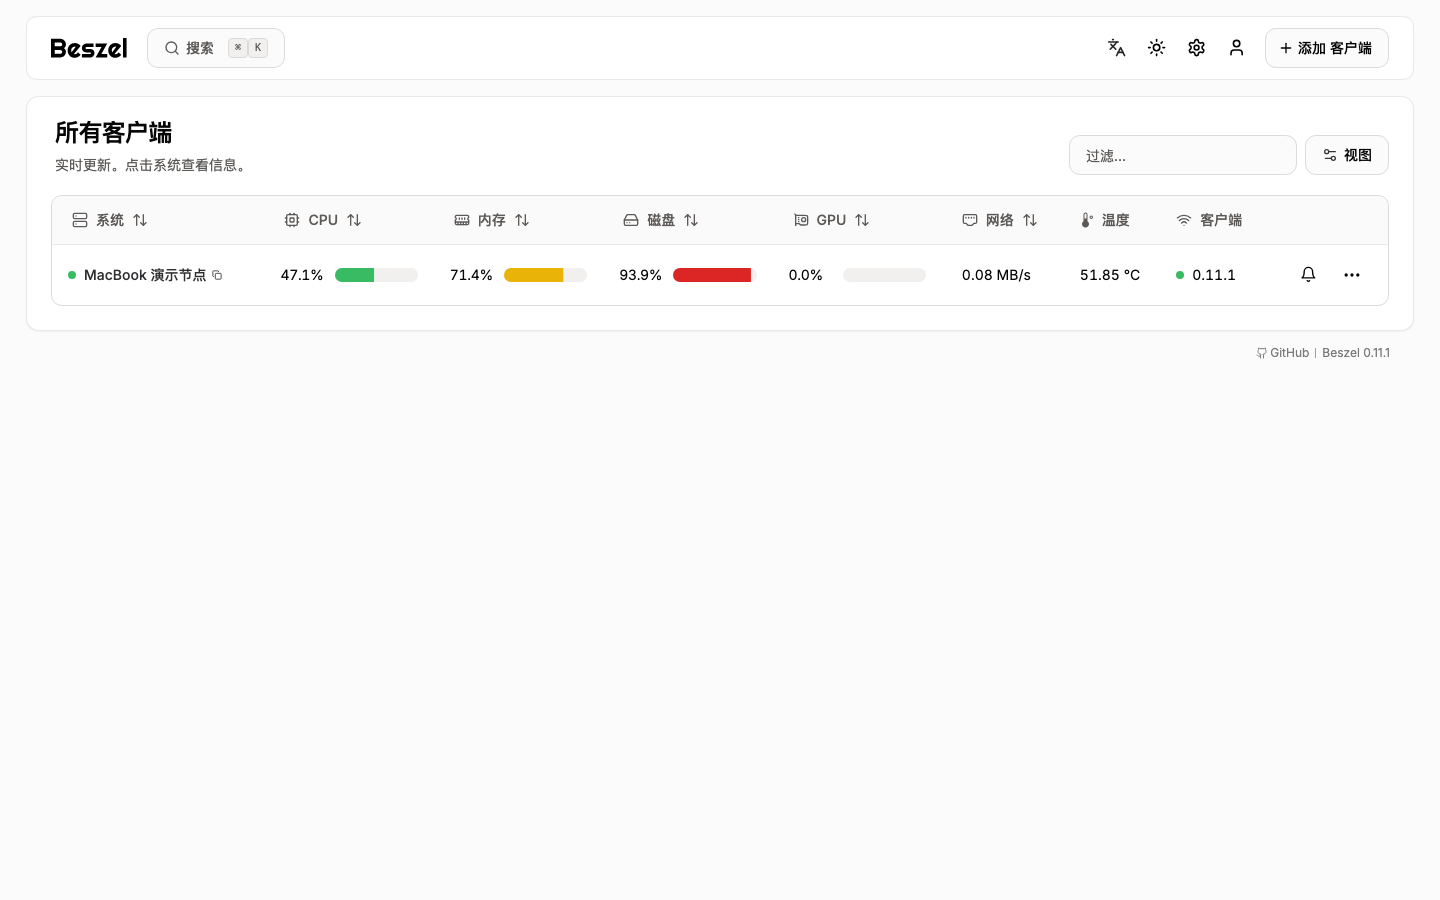
Task: Open the 搜索 search box
Action: tap(216, 48)
